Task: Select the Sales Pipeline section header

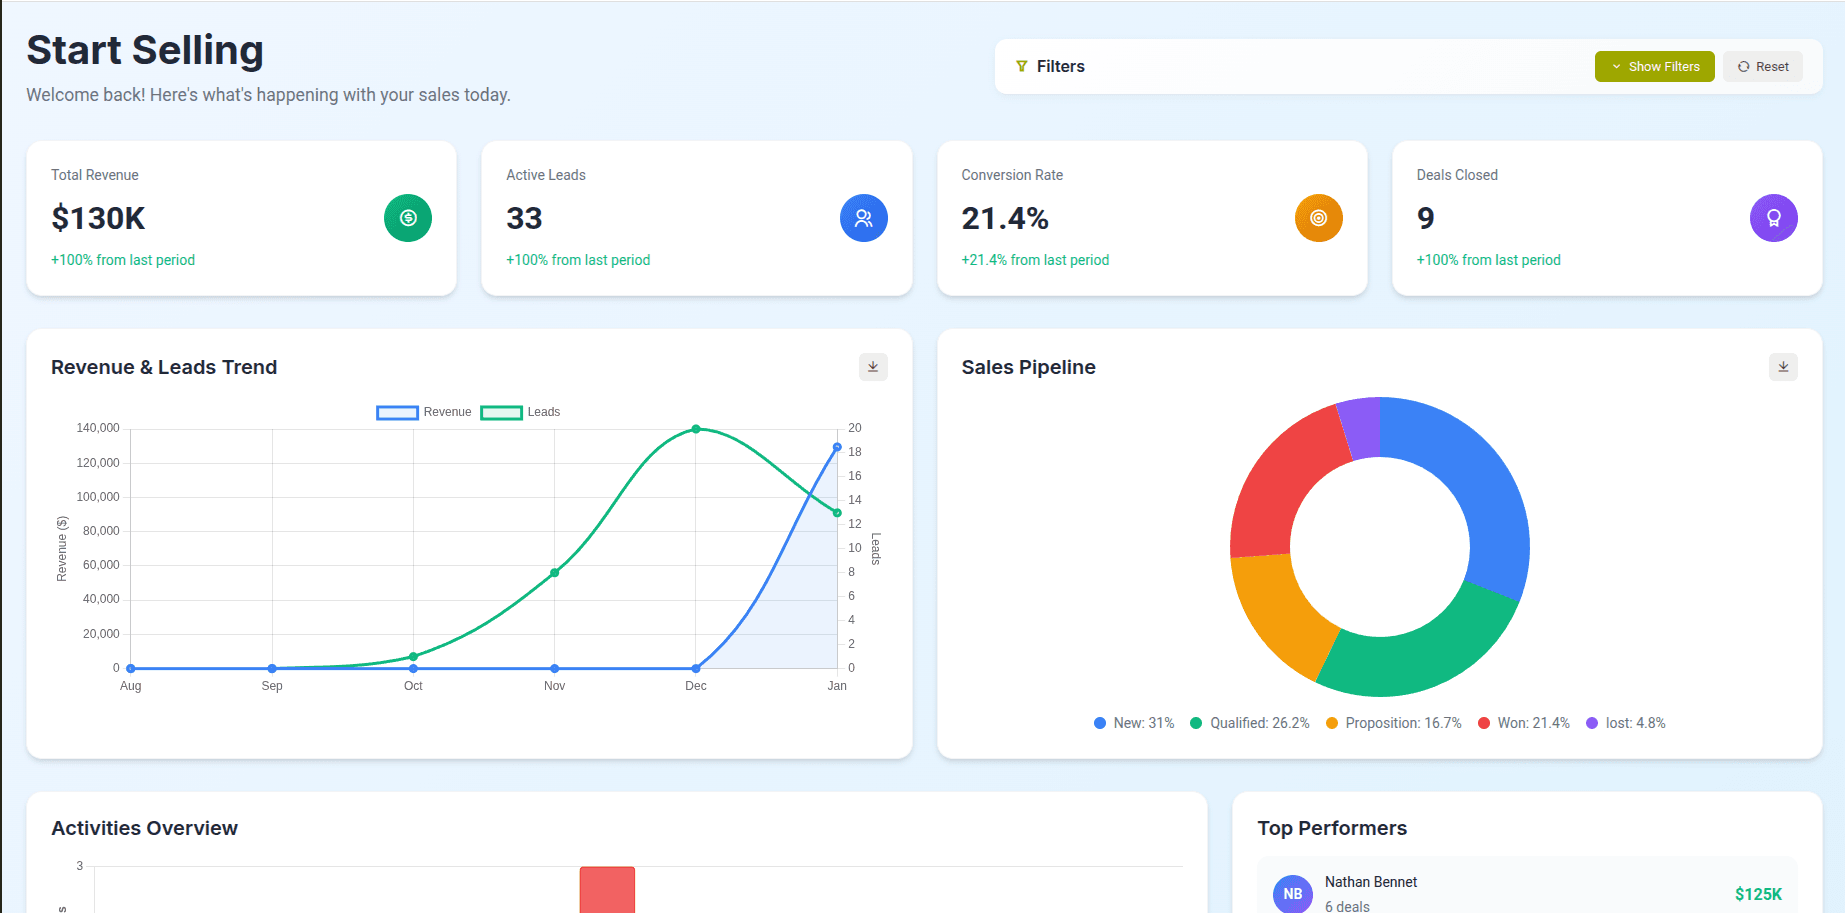Action: 1028,367
